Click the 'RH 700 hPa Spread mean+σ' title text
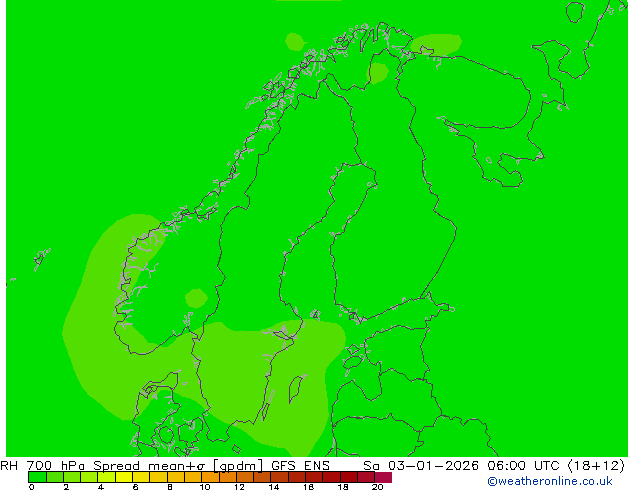634x490 pixels. (104, 465)
